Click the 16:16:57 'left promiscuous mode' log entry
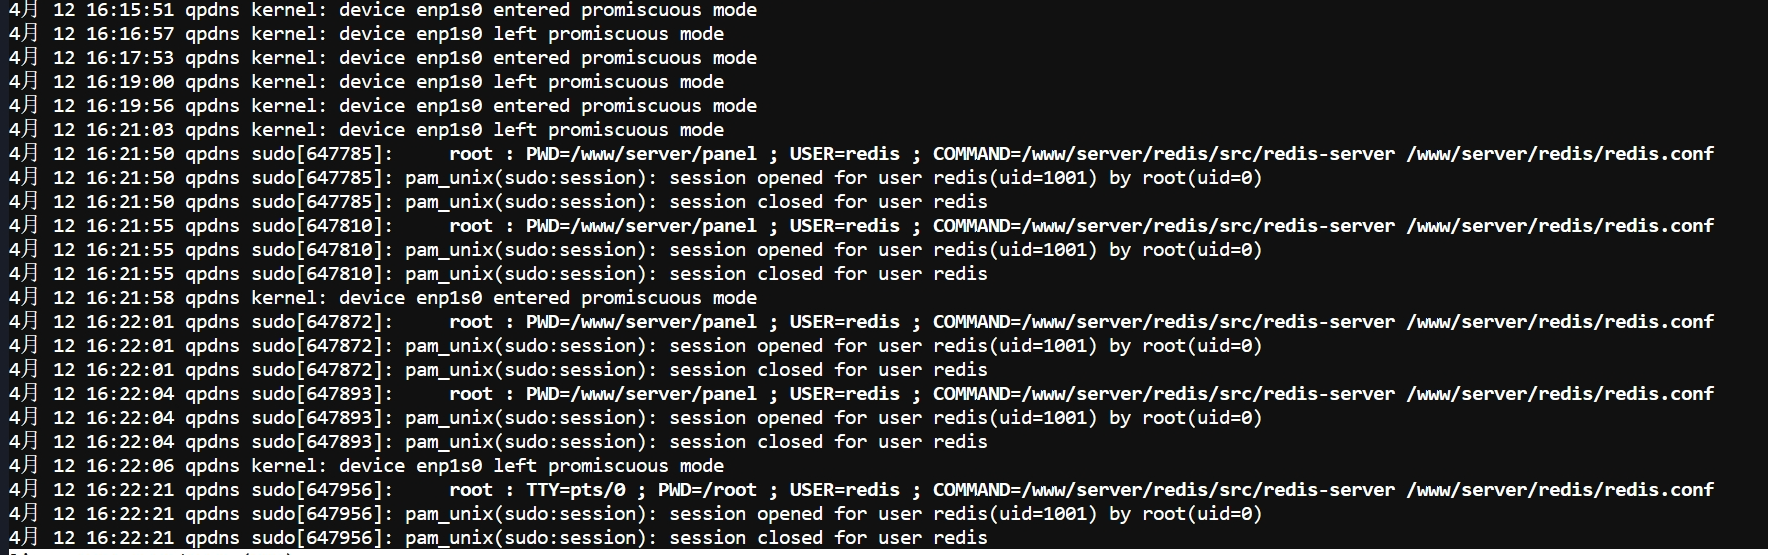This screenshot has width=1768, height=555. pos(366,34)
